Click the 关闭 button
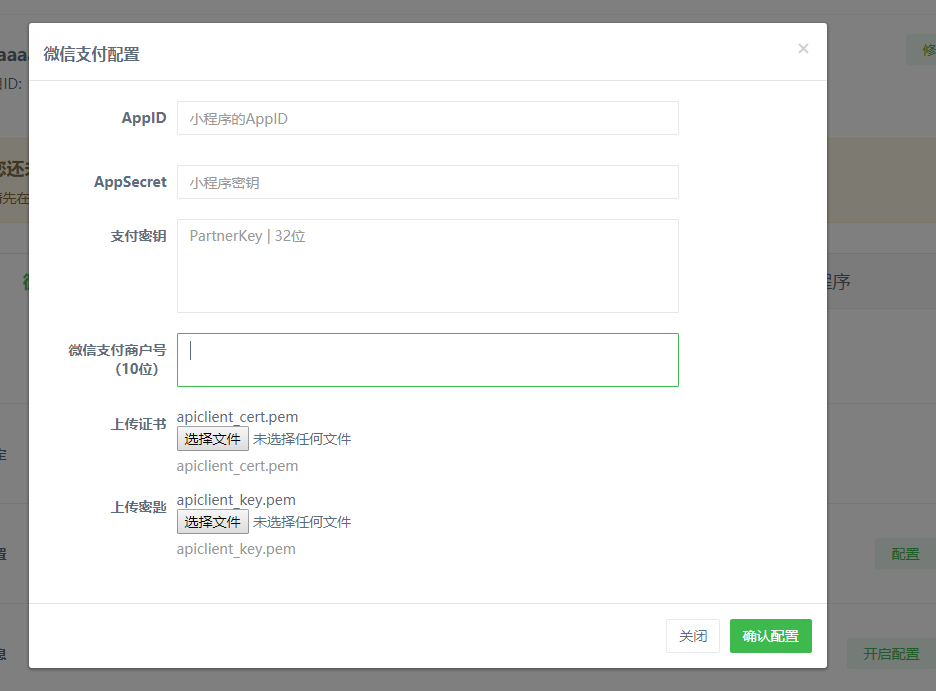The height and width of the screenshot is (691, 936). tap(692, 636)
